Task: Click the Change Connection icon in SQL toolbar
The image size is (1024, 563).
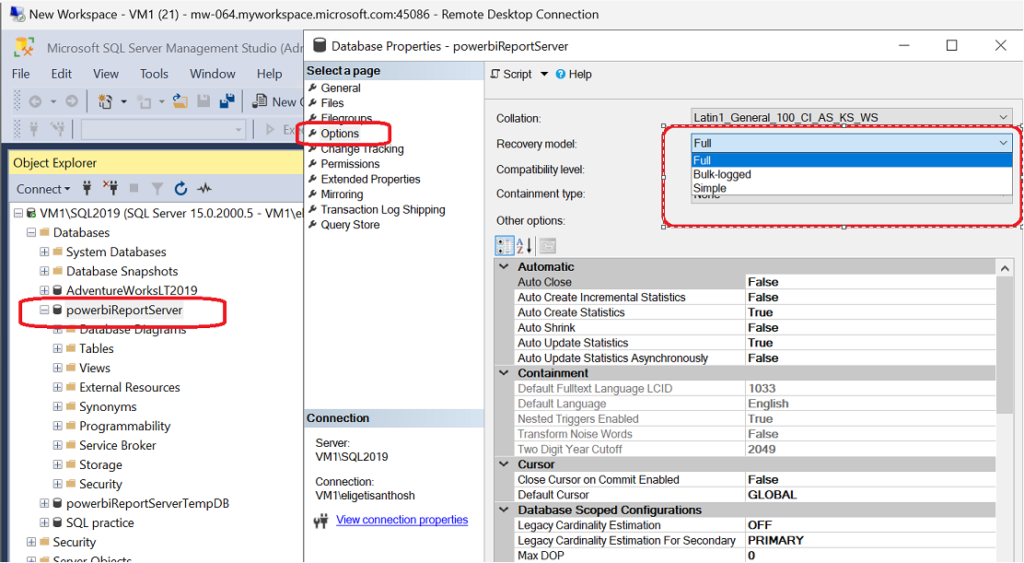Action: [x=57, y=129]
